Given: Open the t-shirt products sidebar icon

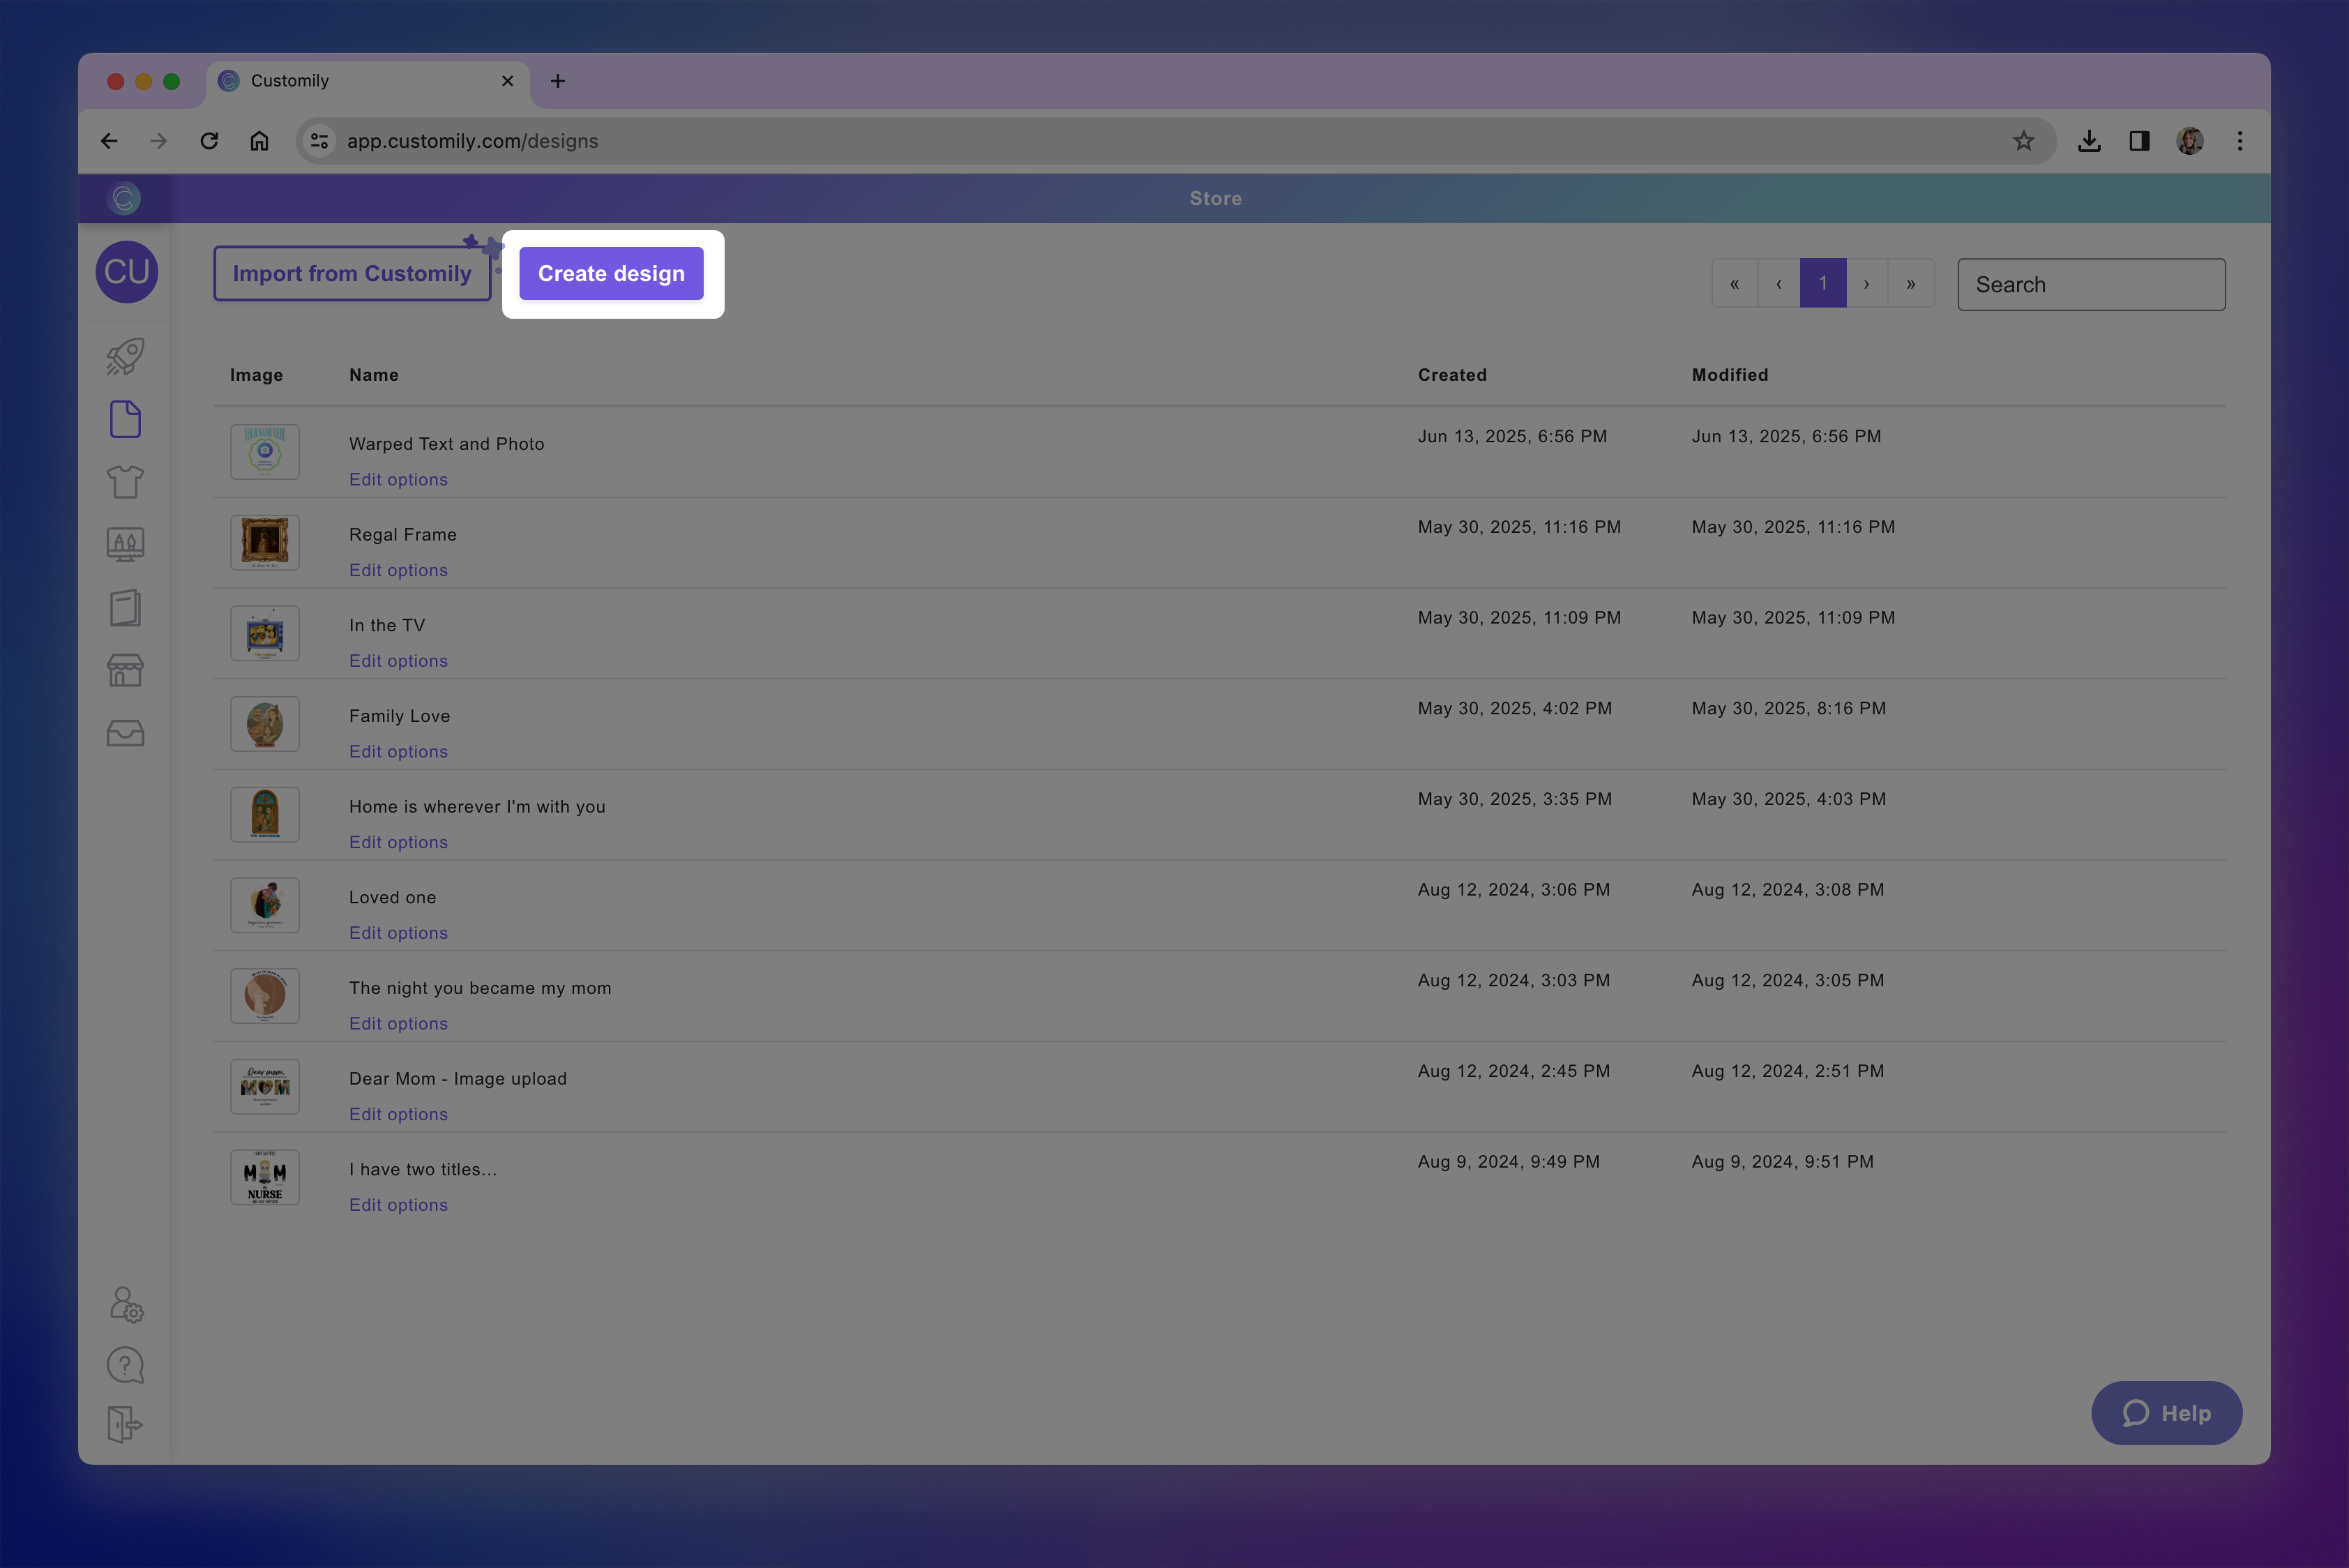Looking at the screenshot, I should 125,482.
